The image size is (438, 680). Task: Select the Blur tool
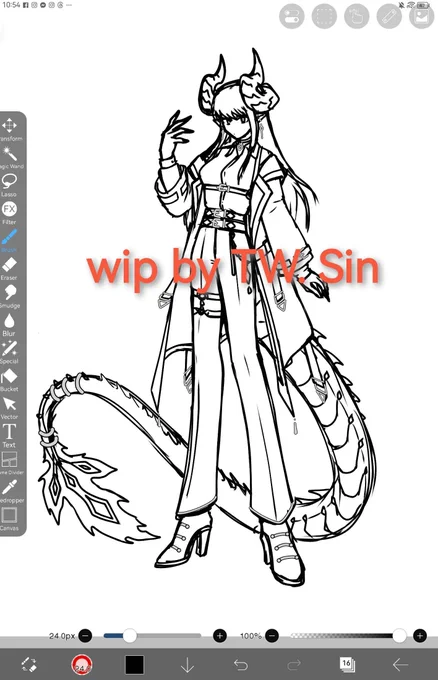(9, 325)
